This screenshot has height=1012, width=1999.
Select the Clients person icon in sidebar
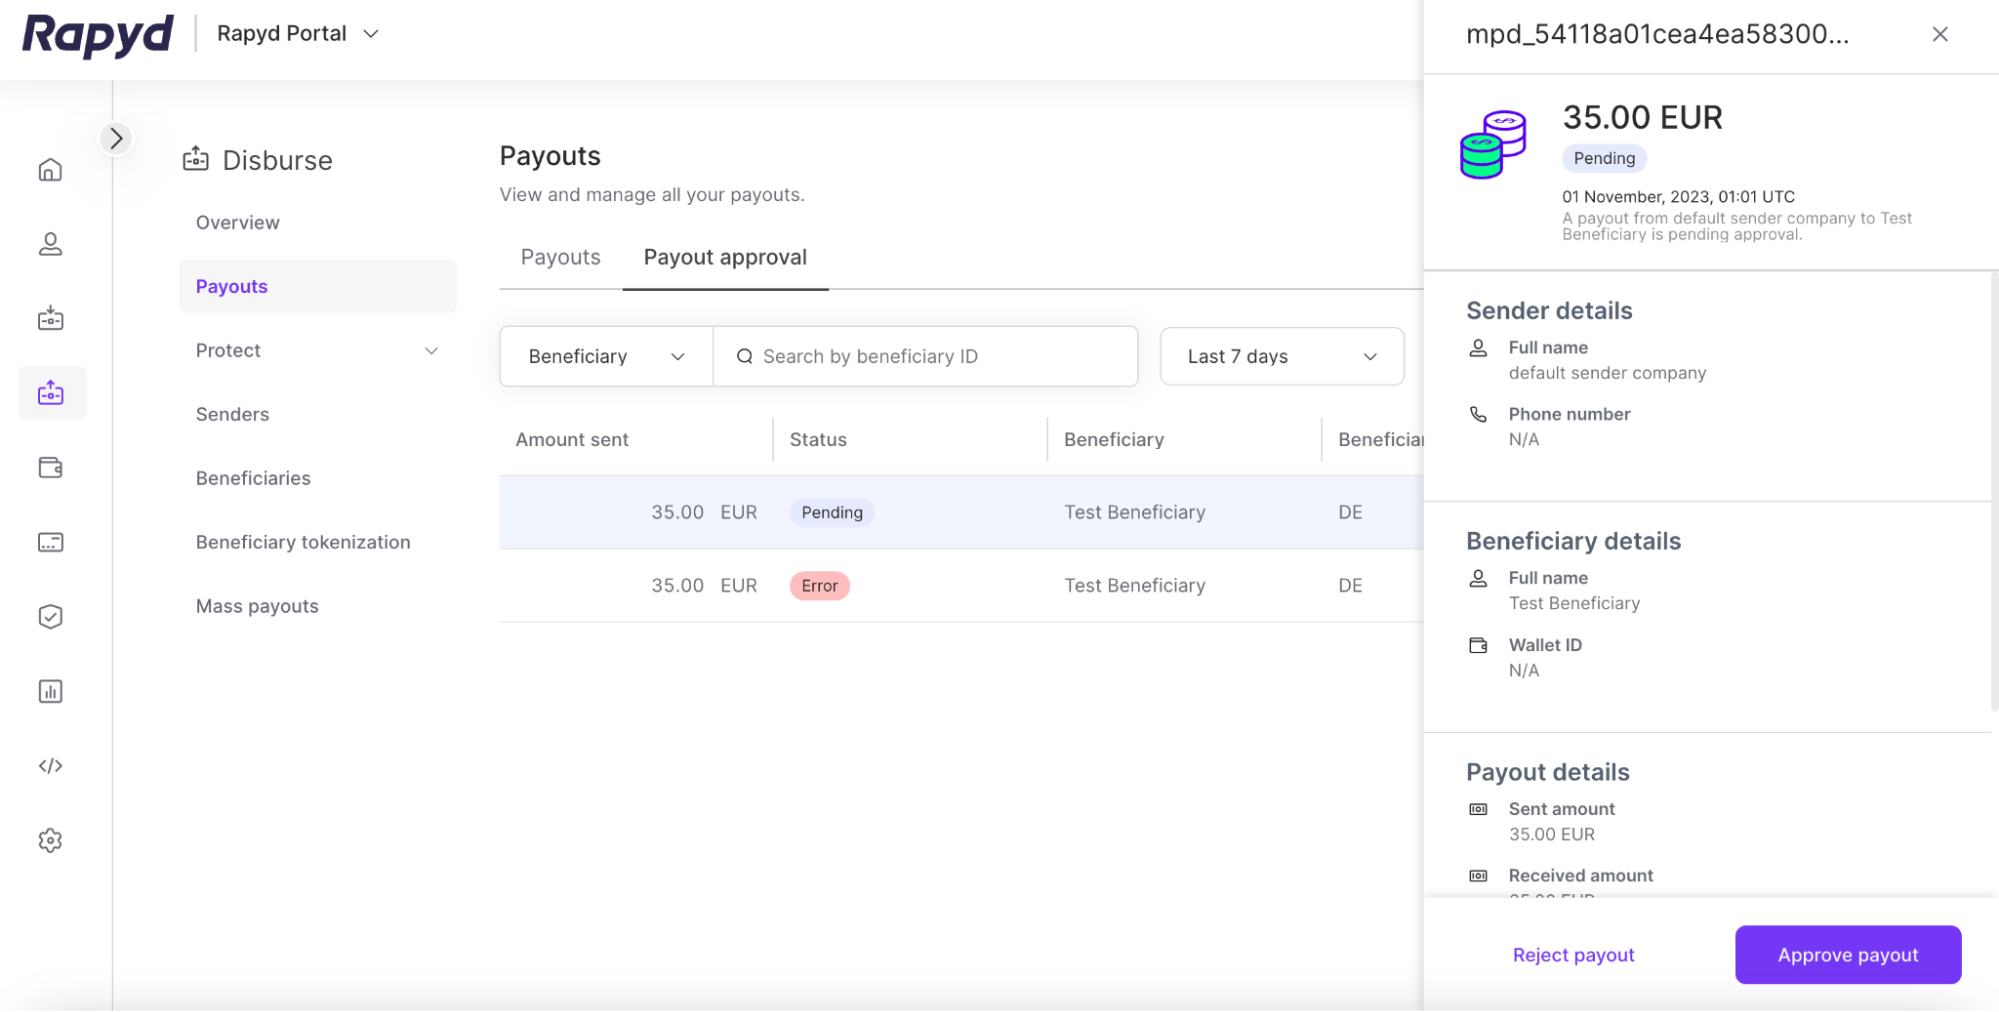(50, 244)
